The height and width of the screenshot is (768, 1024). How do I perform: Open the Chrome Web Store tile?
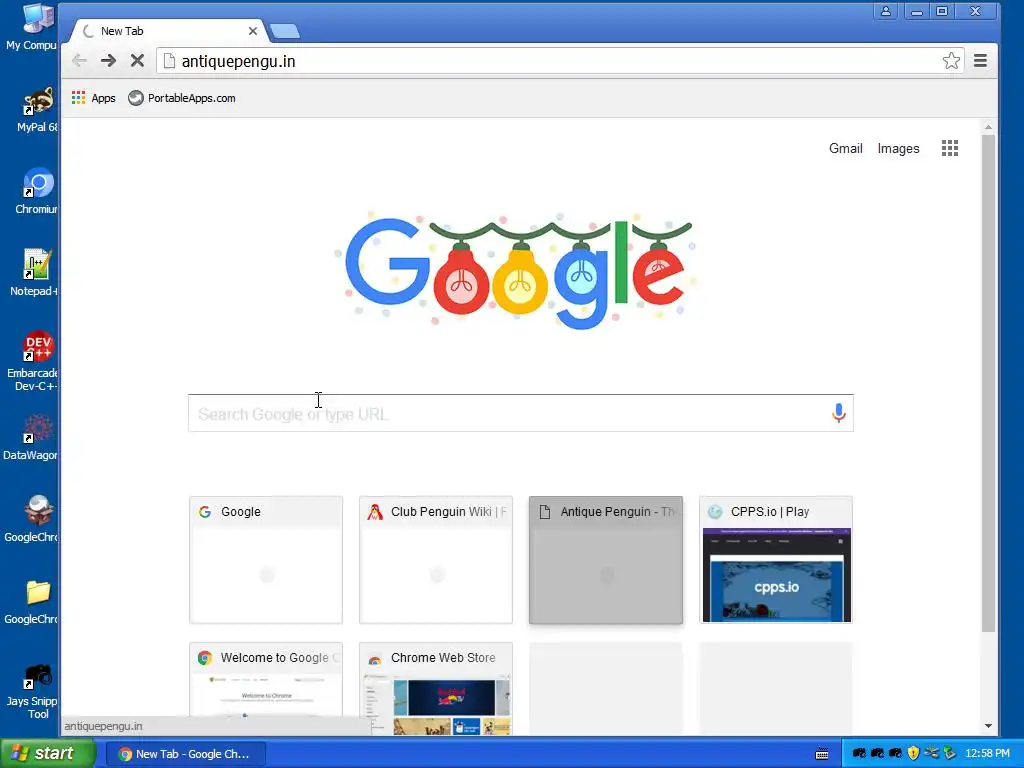(x=436, y=689)
